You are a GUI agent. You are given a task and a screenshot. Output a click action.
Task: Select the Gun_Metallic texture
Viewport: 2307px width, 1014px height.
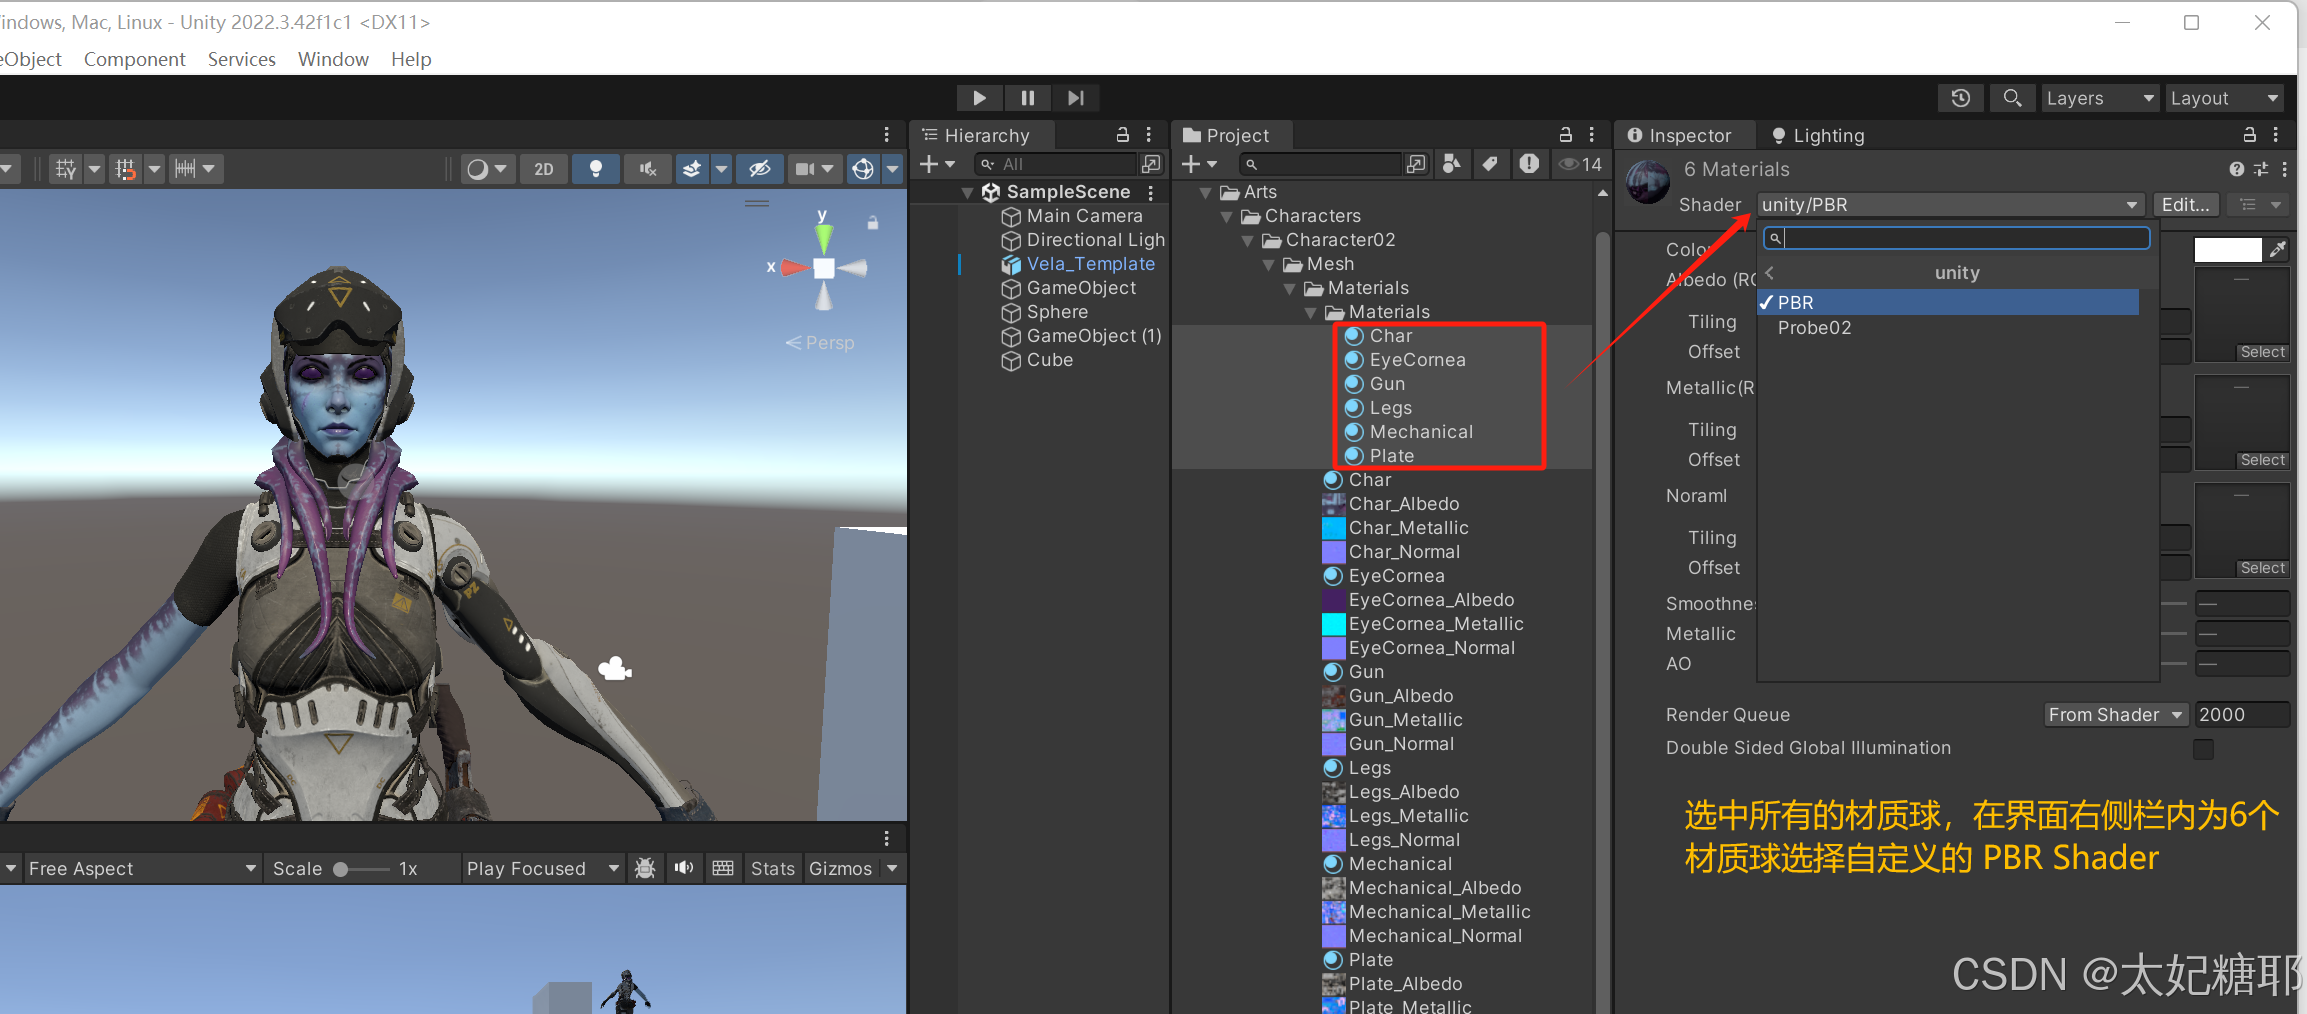pyautogui.click(x=1392, y=720)
